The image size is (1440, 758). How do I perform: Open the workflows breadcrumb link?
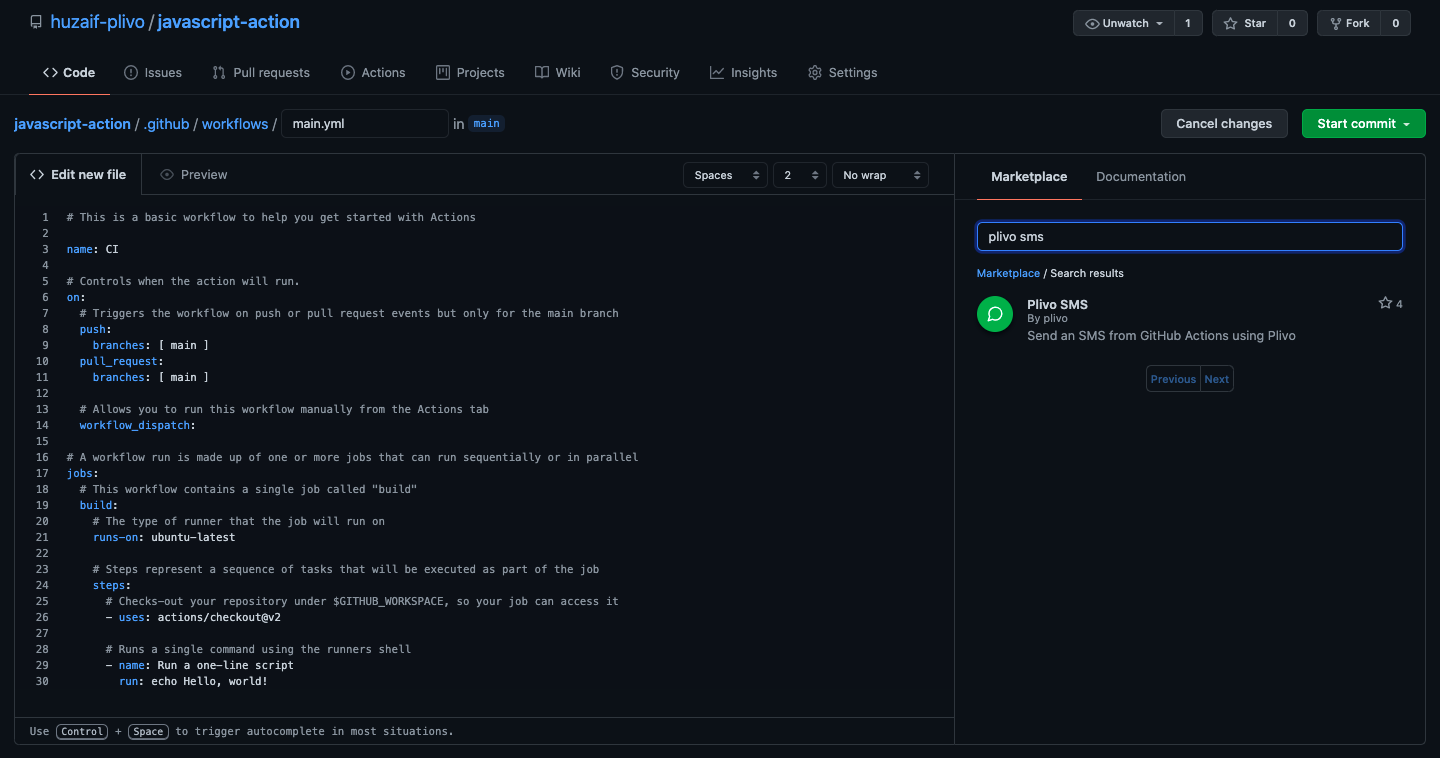tap(234, 123)
